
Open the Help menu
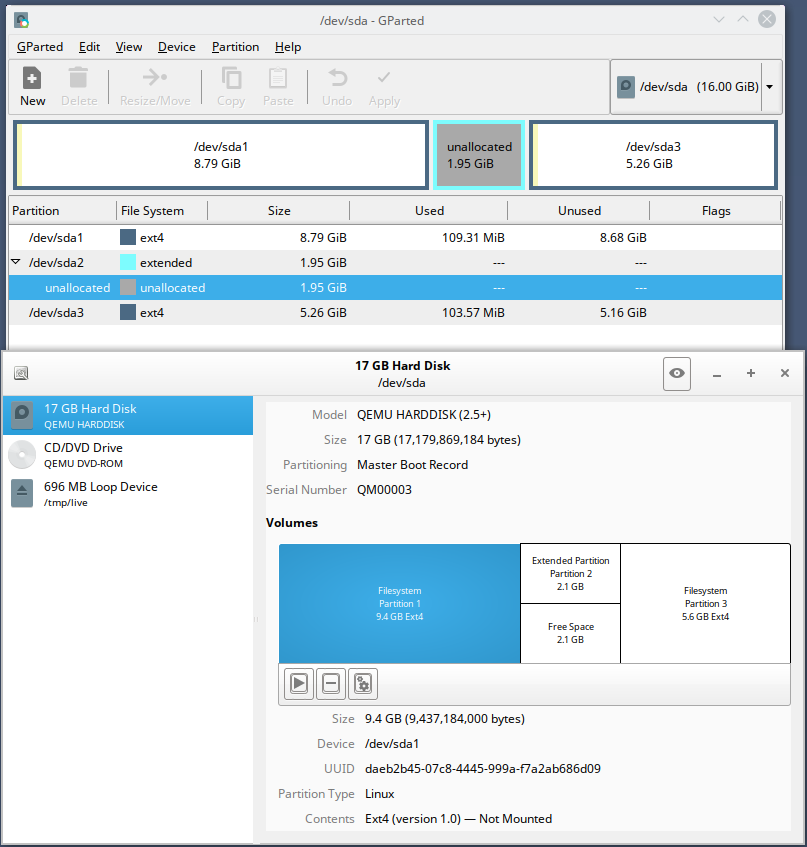[288, 47]
